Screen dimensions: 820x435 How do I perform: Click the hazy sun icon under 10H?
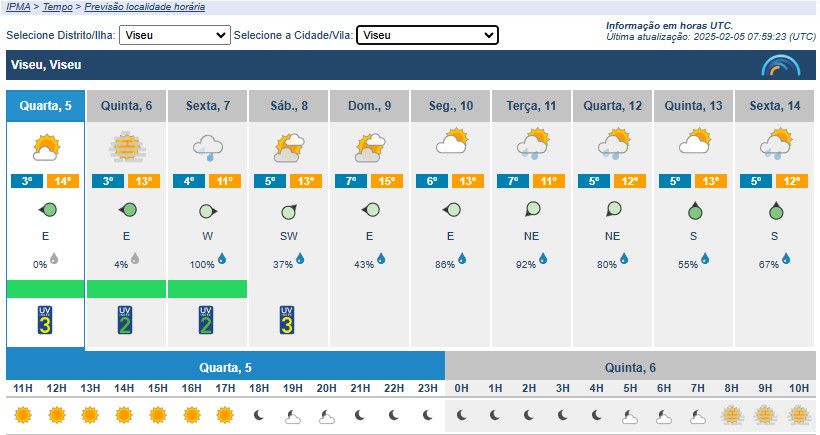[799, 416]
